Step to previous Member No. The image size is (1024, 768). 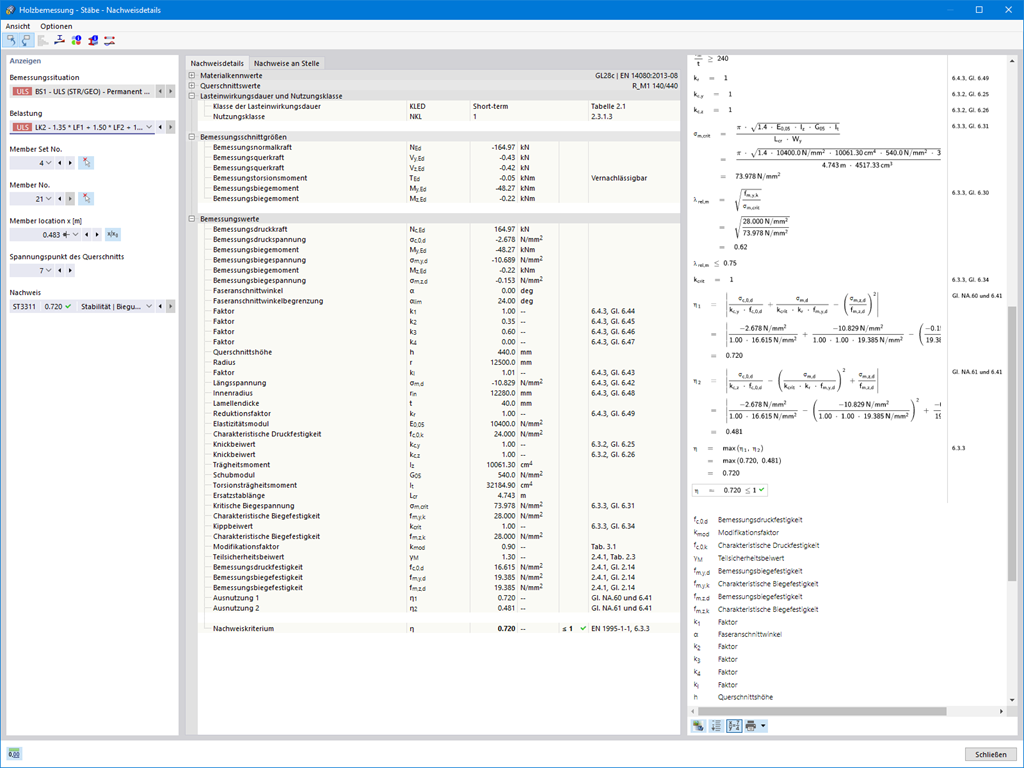[x=60, y=199]
